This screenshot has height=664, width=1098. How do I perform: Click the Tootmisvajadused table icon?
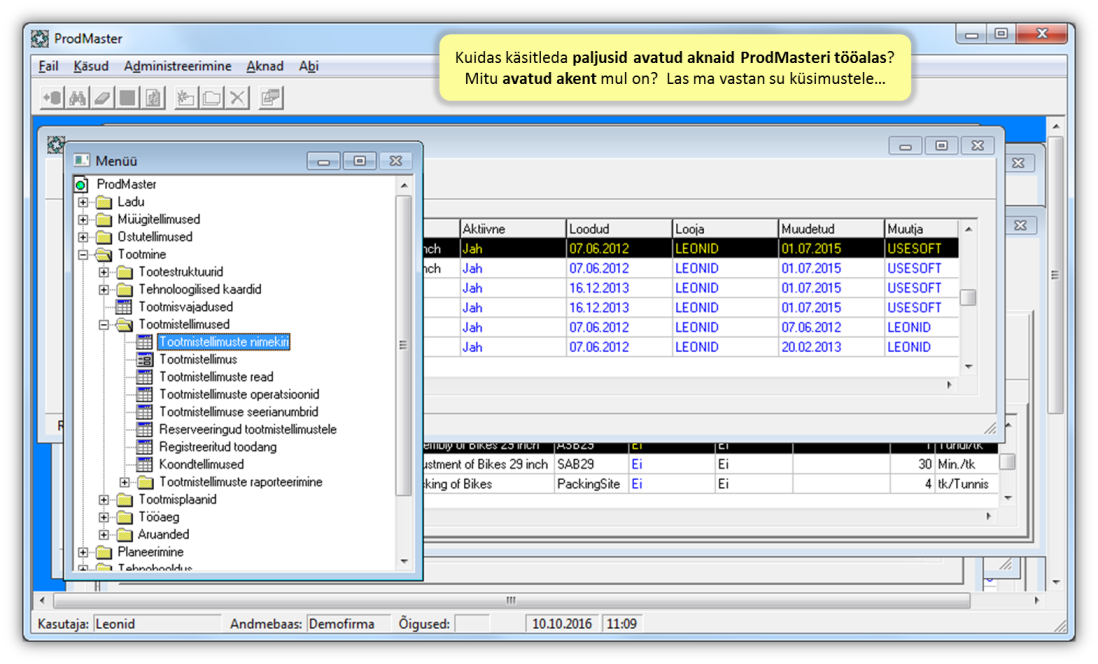pos(123,307)
